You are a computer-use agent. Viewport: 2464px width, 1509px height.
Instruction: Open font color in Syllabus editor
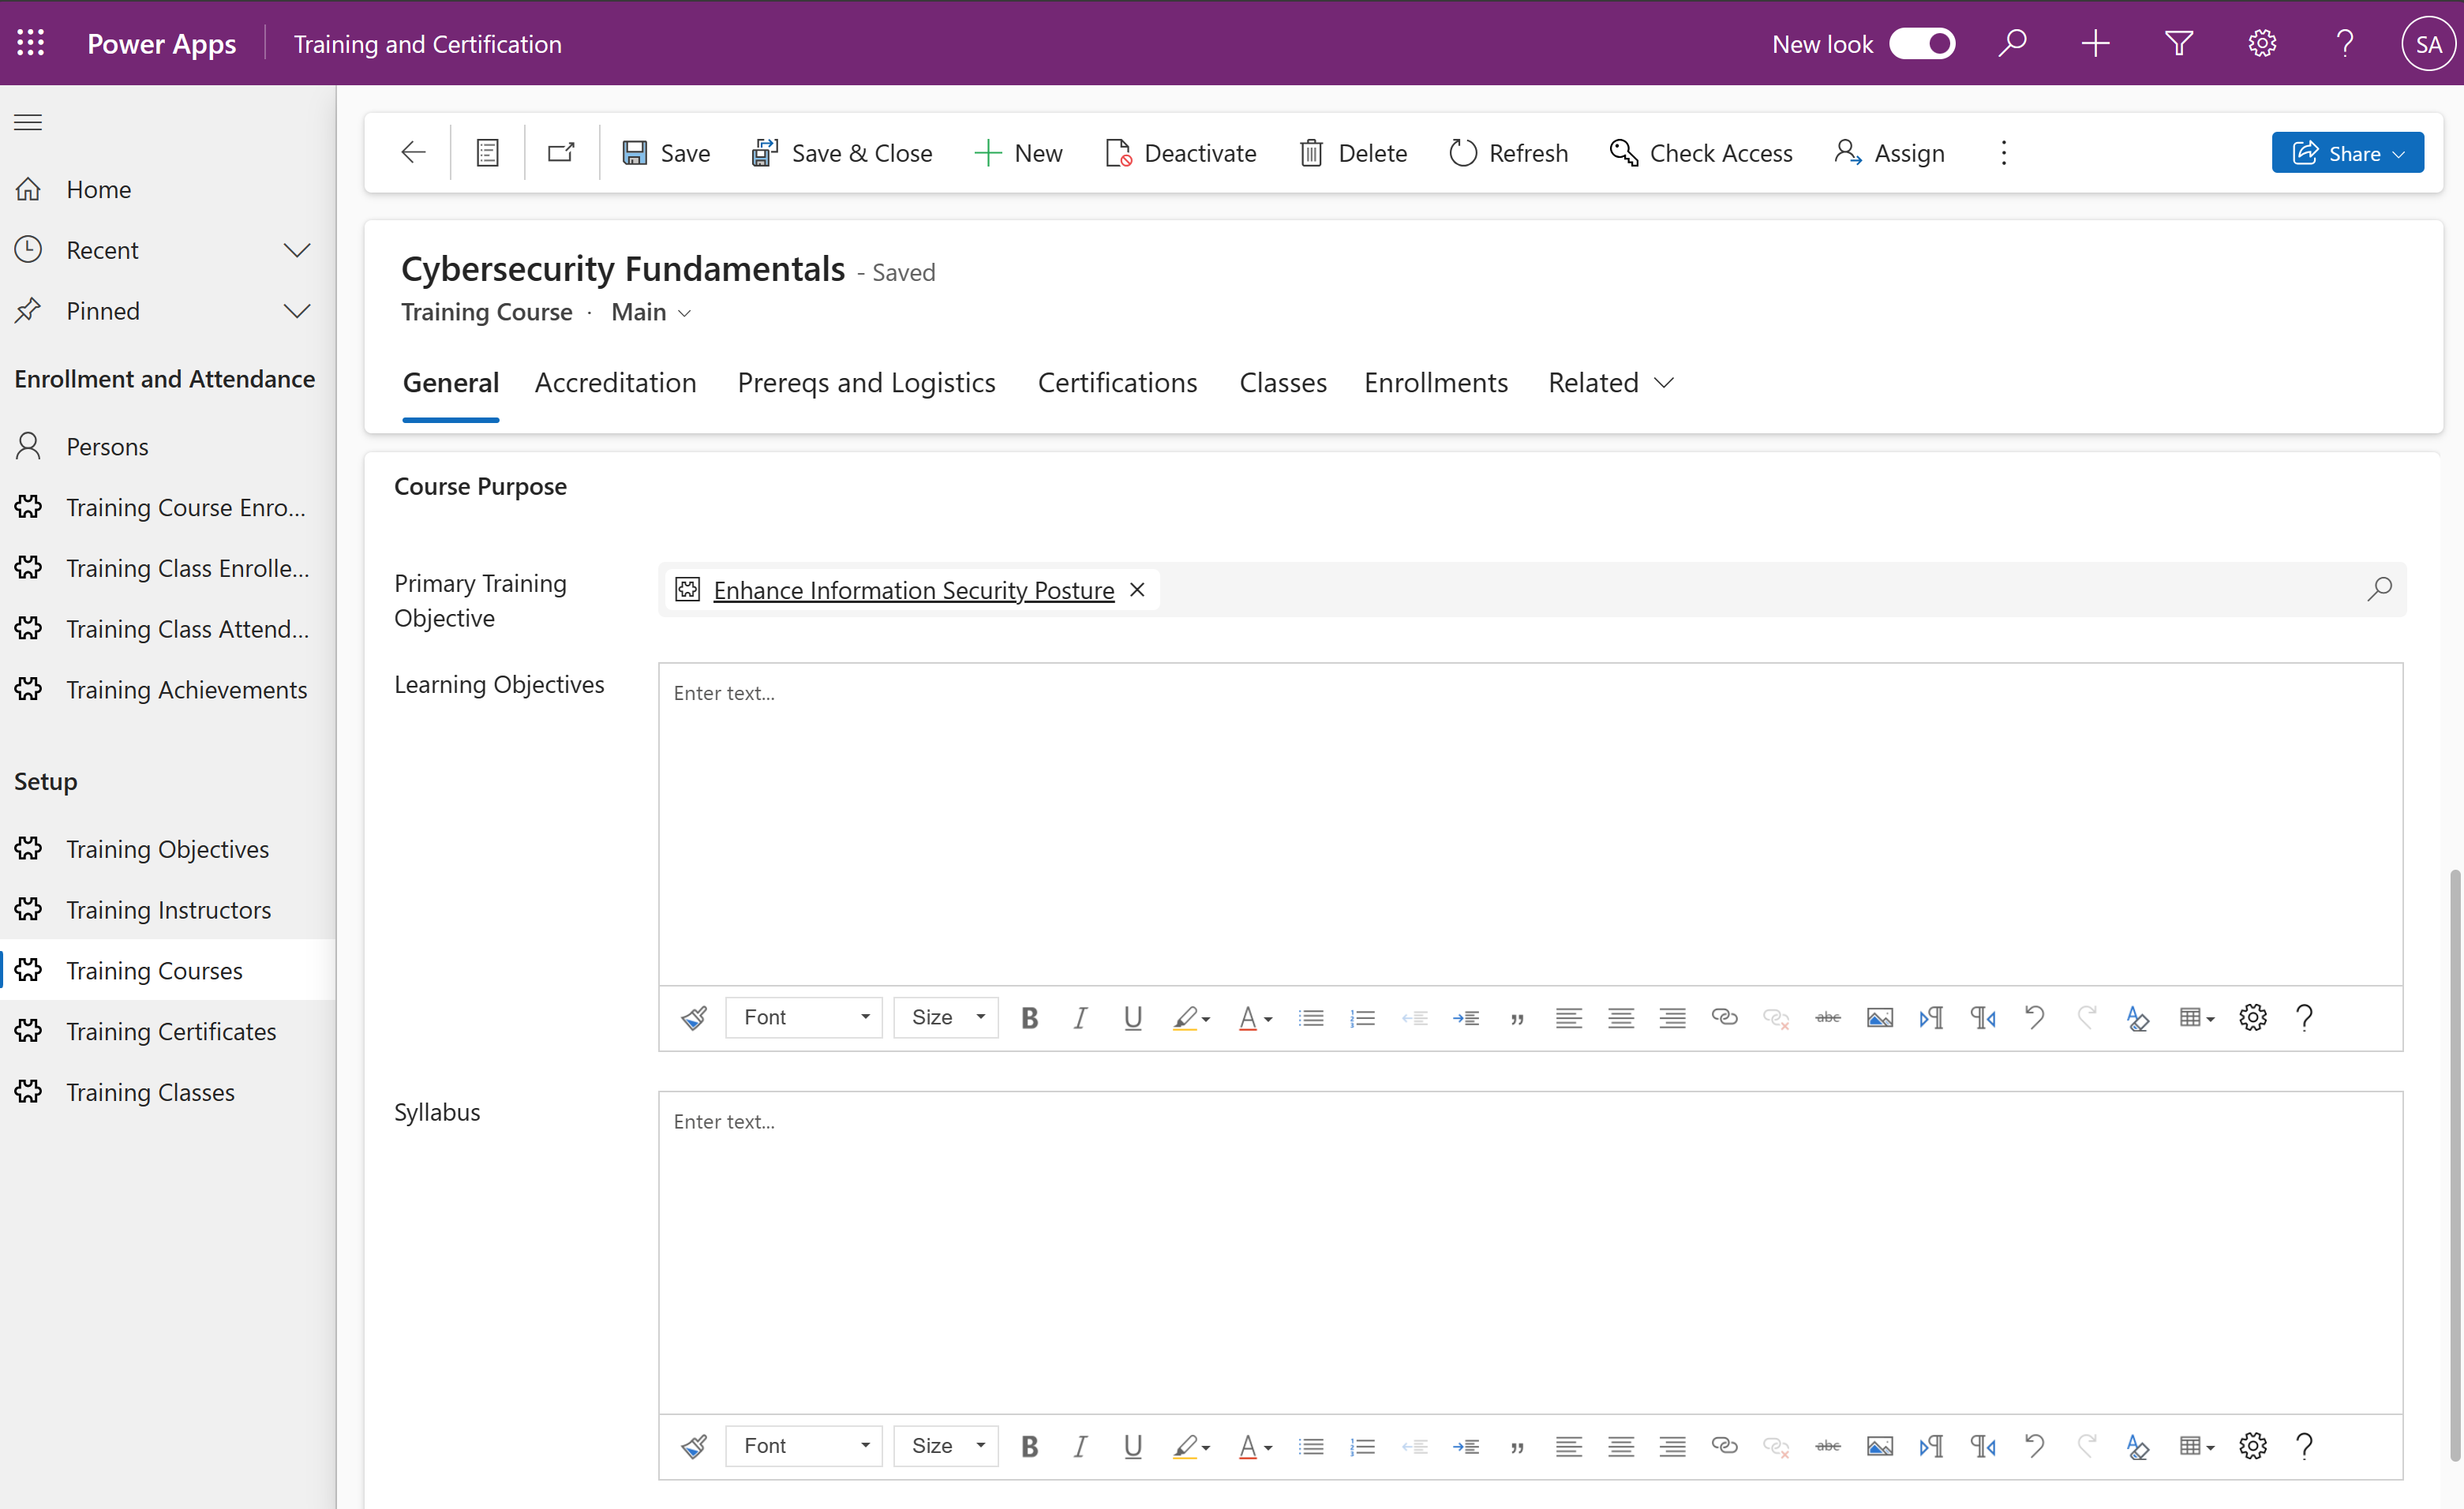point(1254,1446)
